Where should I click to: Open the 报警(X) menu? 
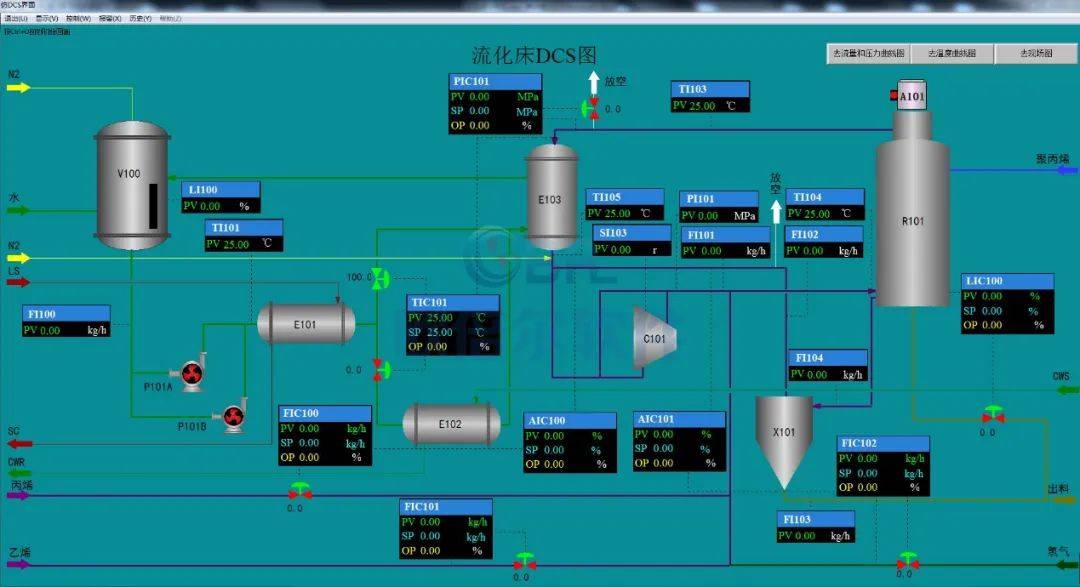click(x=108, y=18)
